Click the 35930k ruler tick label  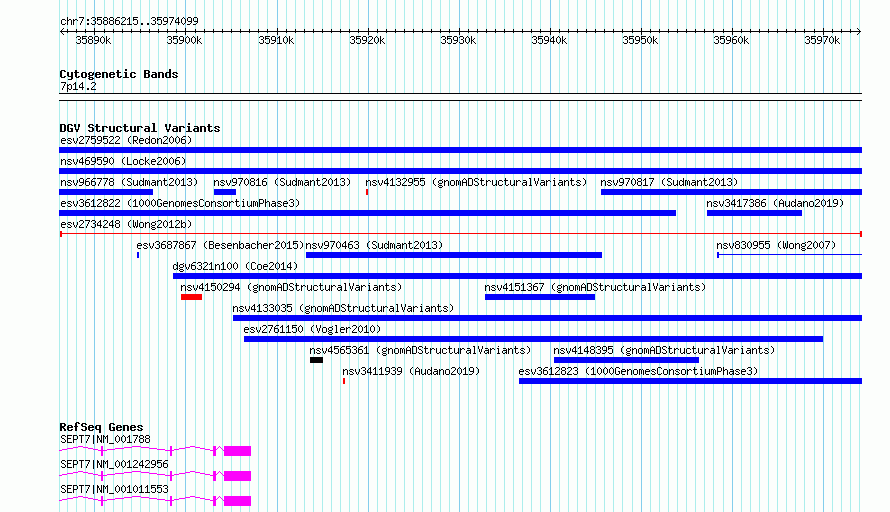click(x=458, y=40)
